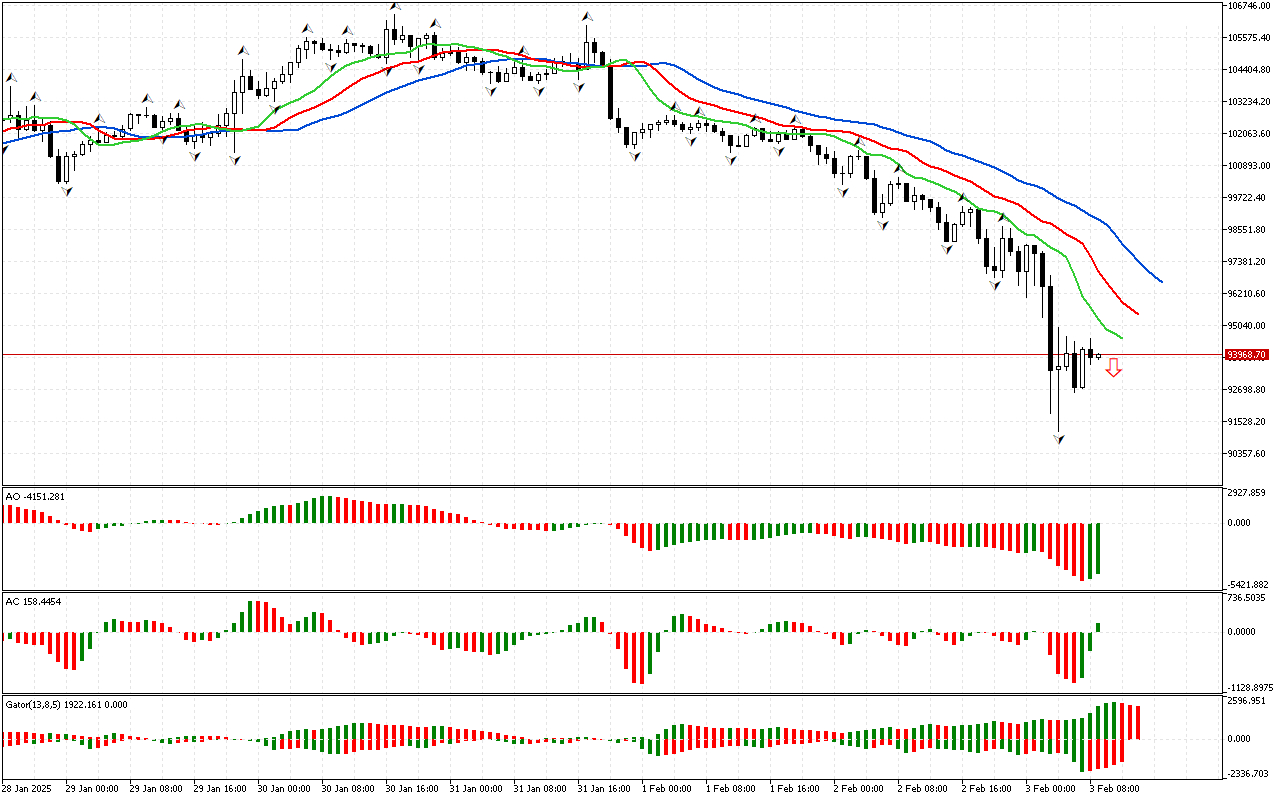Click the 29 Jan 08:00 time label
The height and width of the screenshot is (800, 1280).
[155, 789]
